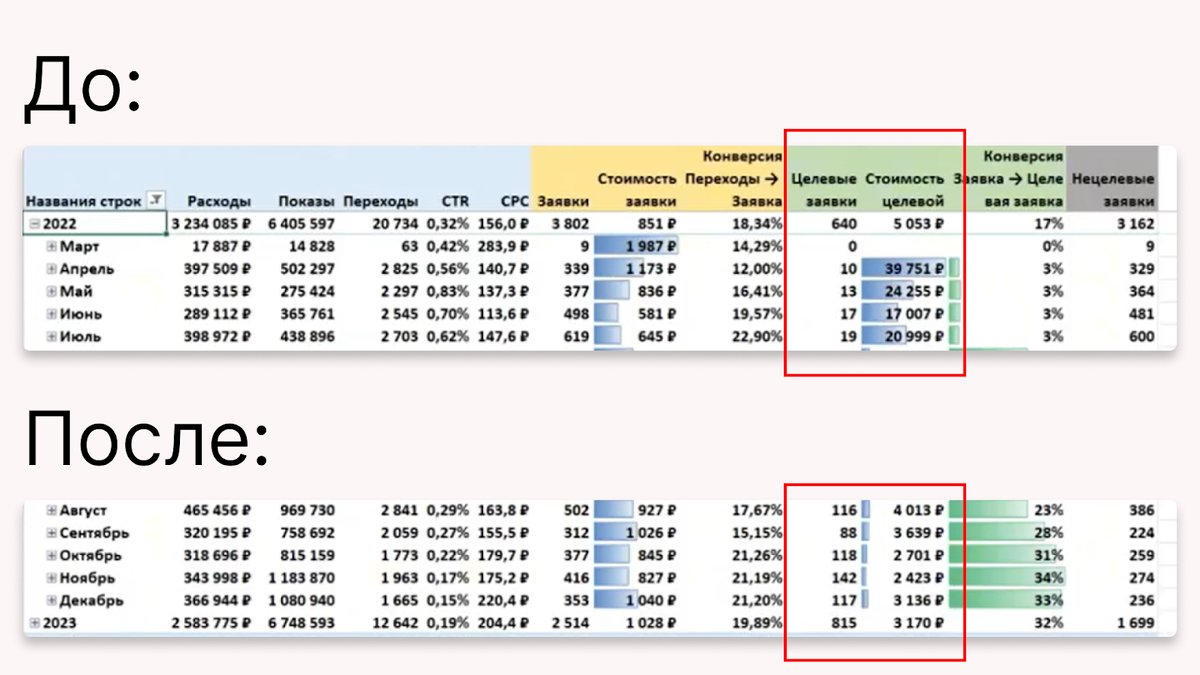Select the 5 053 ₽ target cost cell
Viewport: 1200px width, 675px height.
pyautogui.click(x=919, y=224)
